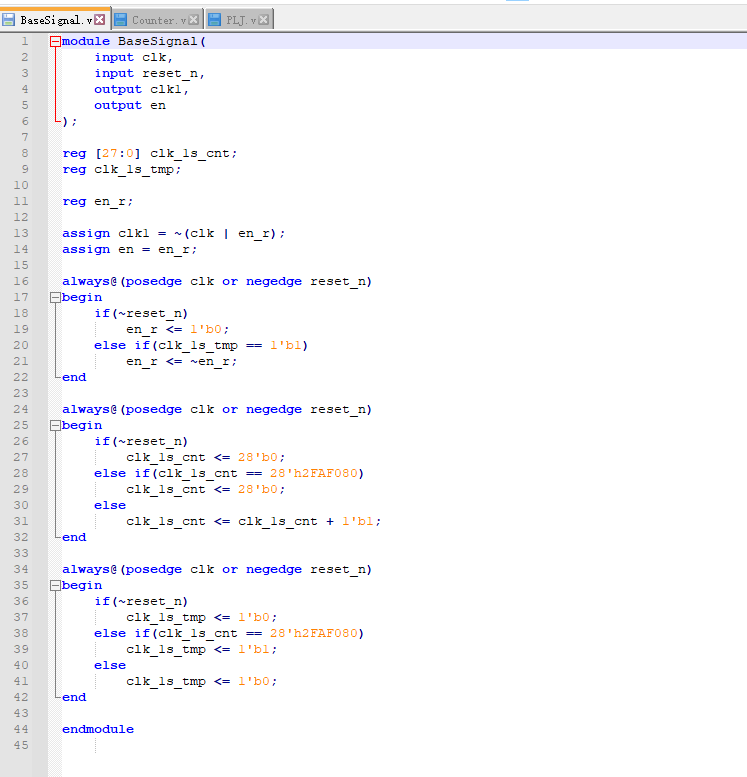This screenshot has height=777, width=747.
Task: Click 'output clk1,' on line 4
Action: (142, 89)
